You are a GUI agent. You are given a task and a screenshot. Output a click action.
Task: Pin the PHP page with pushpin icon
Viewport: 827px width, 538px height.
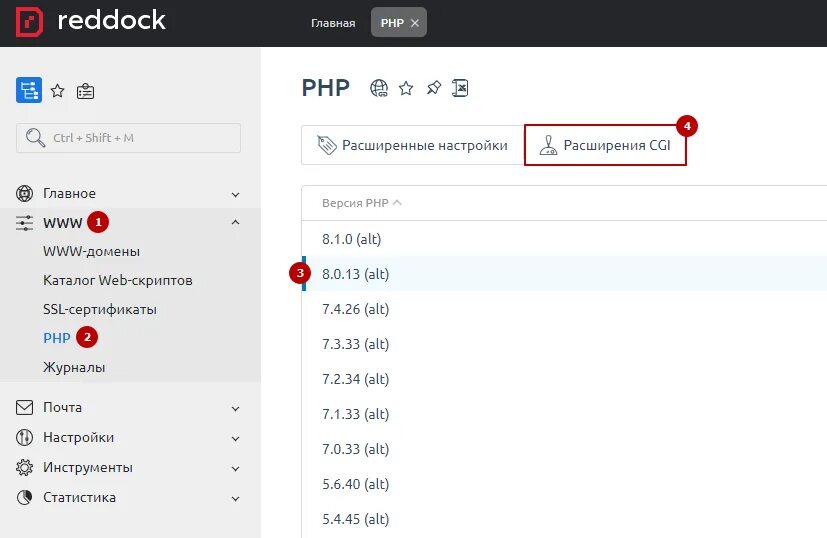(433, 88)
